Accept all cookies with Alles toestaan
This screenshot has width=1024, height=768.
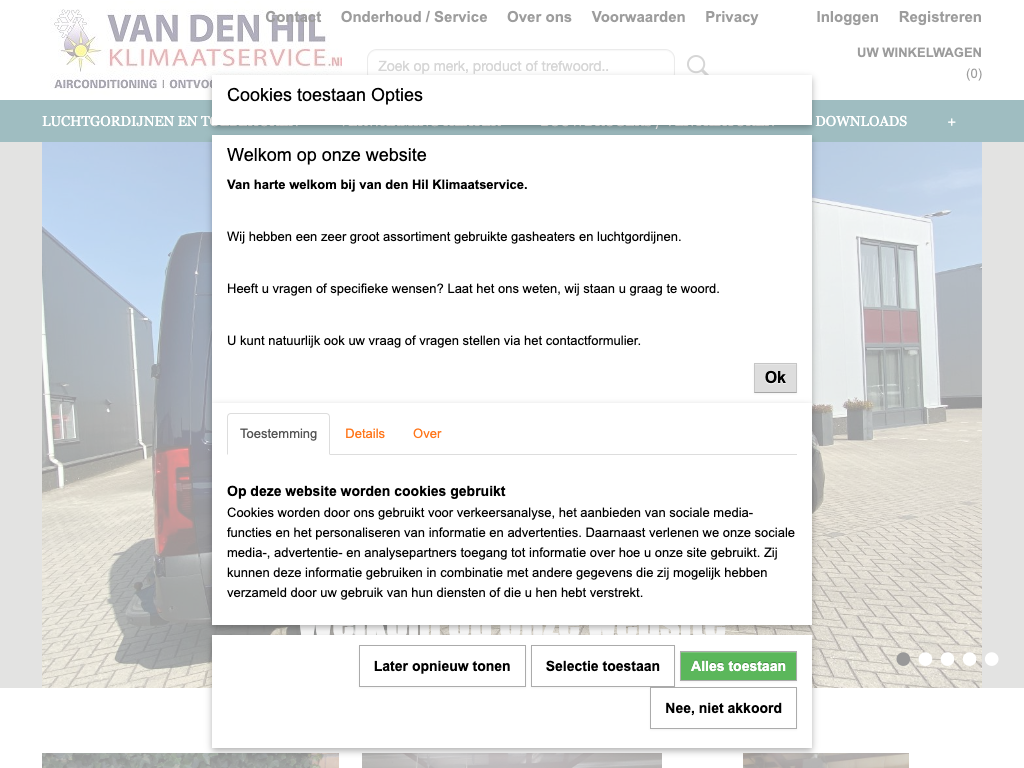tap(738, 666)
